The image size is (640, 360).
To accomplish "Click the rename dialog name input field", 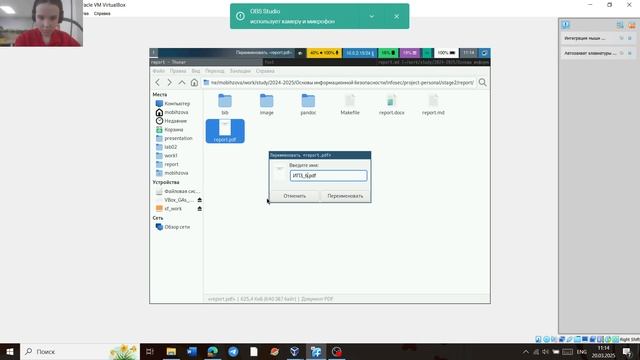I will (329, 176).
